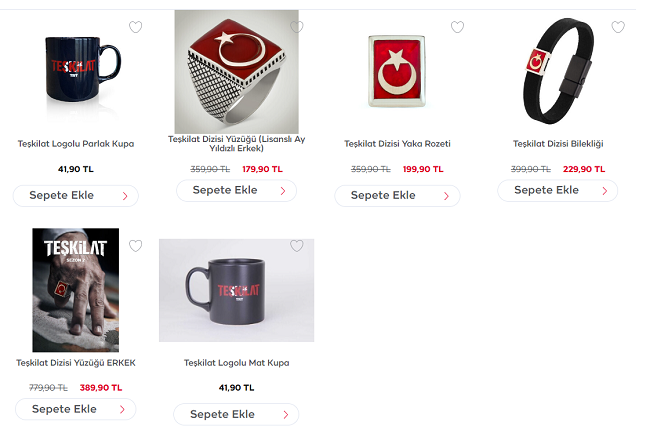Click Sepete Ekle under Yaka Rozeti

pos(397,196)
